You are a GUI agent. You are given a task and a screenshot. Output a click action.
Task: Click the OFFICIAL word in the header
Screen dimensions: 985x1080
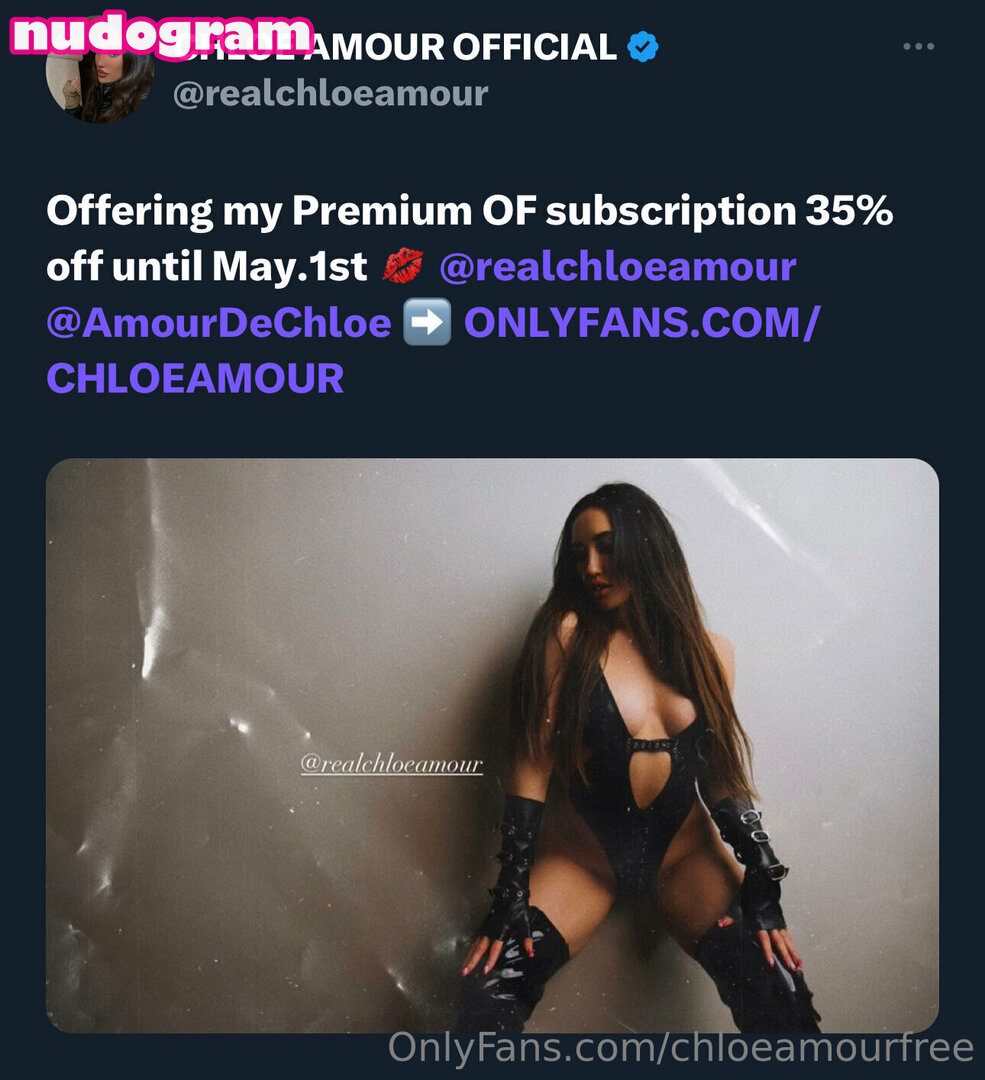(x=535, y=47)
